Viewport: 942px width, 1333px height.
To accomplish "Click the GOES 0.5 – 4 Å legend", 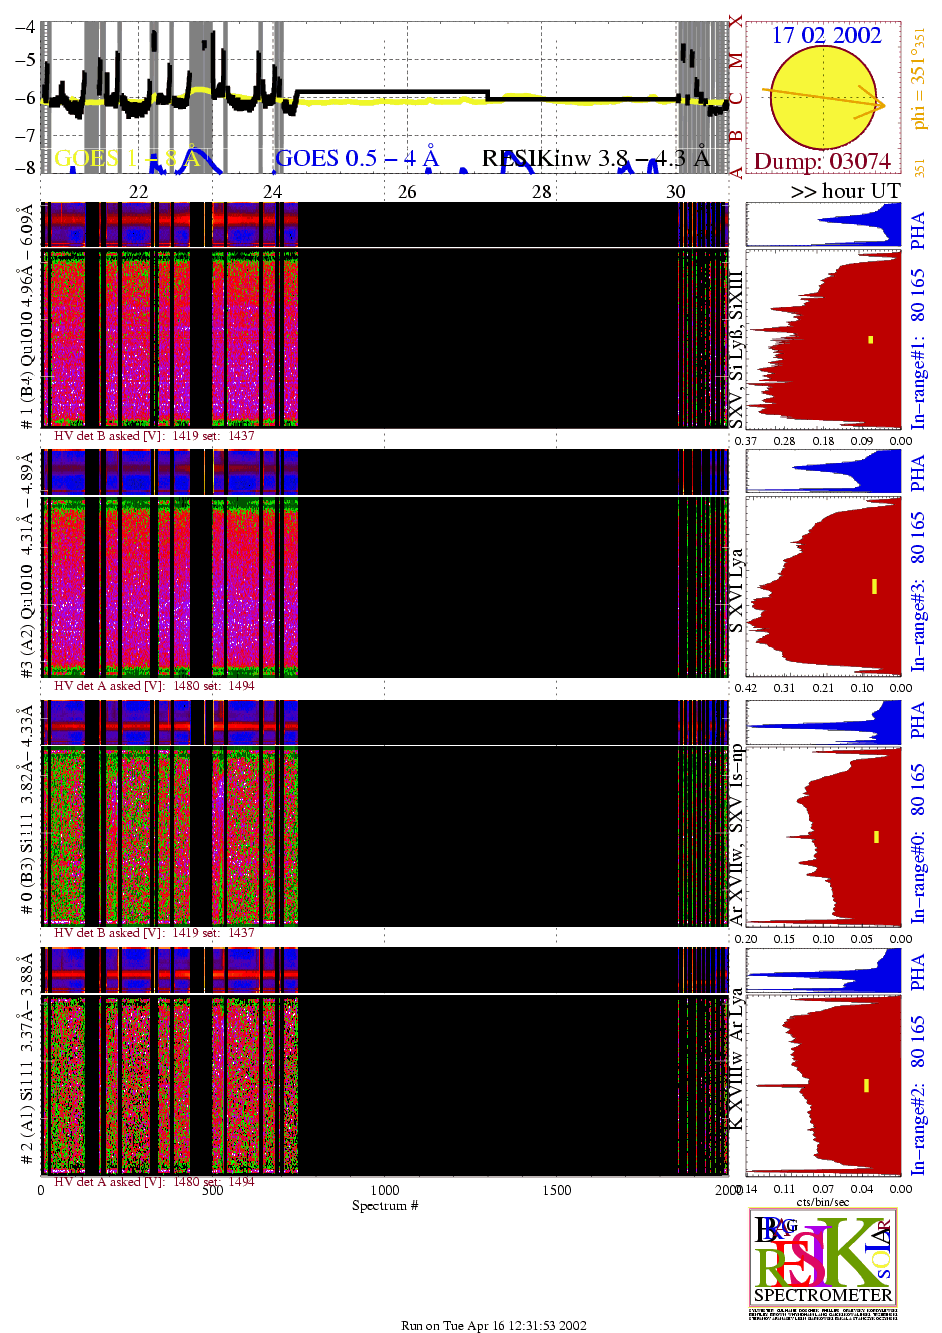I will 357,158.
